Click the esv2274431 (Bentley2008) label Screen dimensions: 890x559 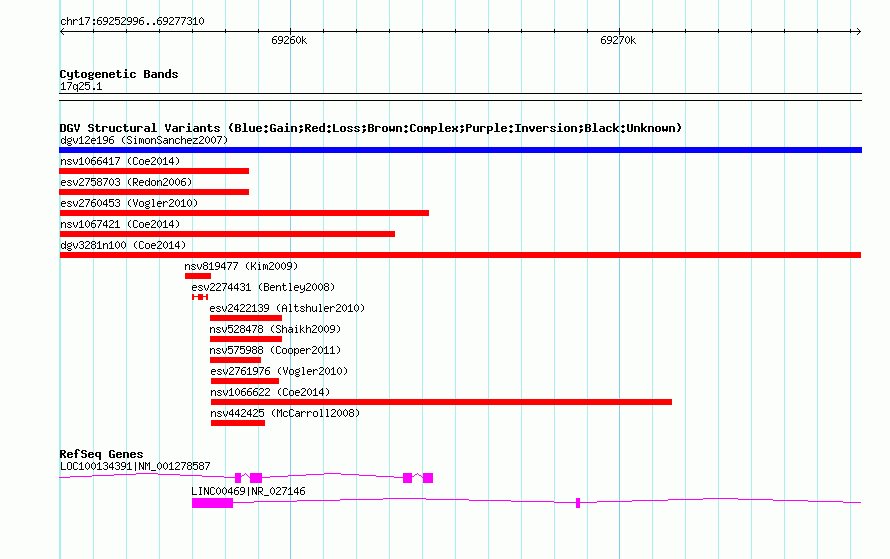click(263, 287)
